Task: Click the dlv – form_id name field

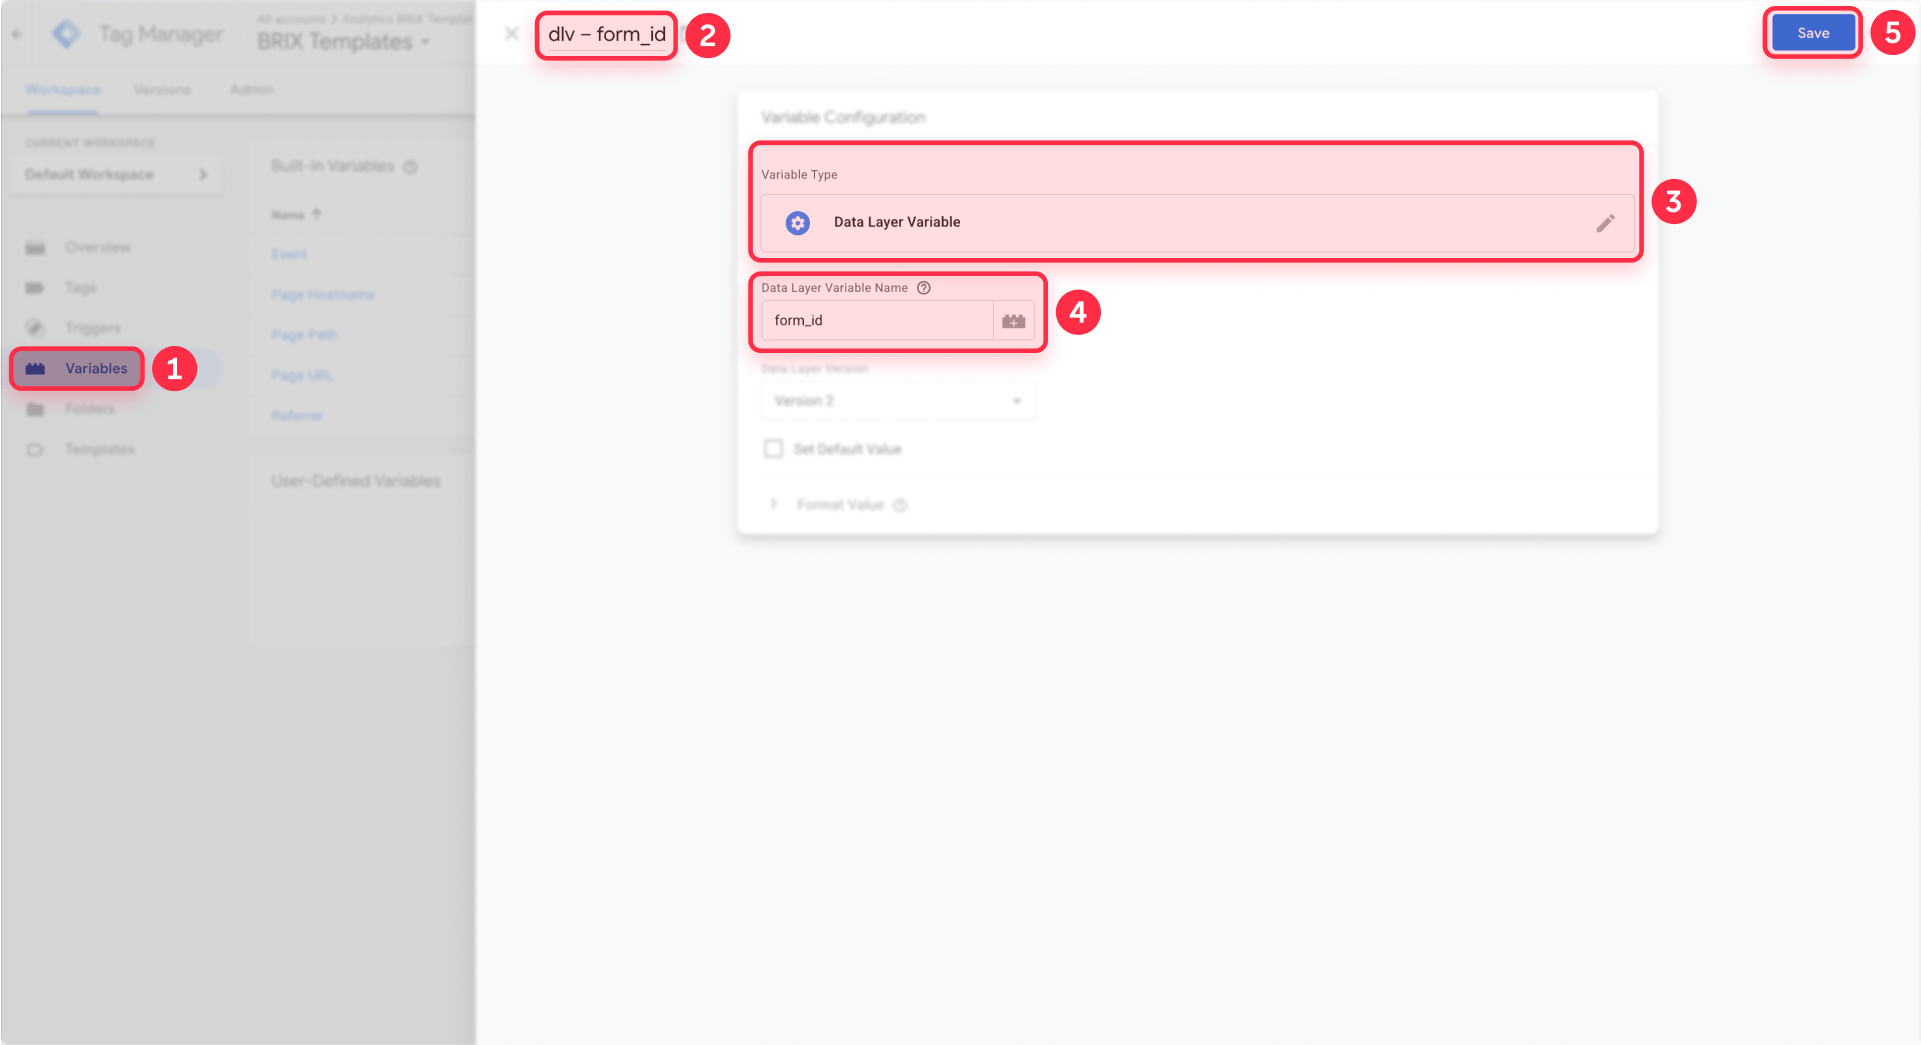Action: point(605,33)
